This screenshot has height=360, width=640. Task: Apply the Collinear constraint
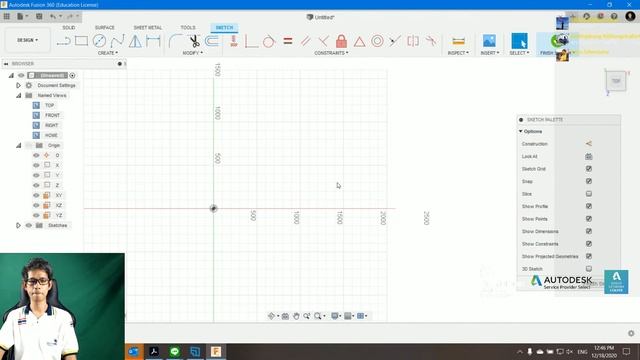(395, 41)
